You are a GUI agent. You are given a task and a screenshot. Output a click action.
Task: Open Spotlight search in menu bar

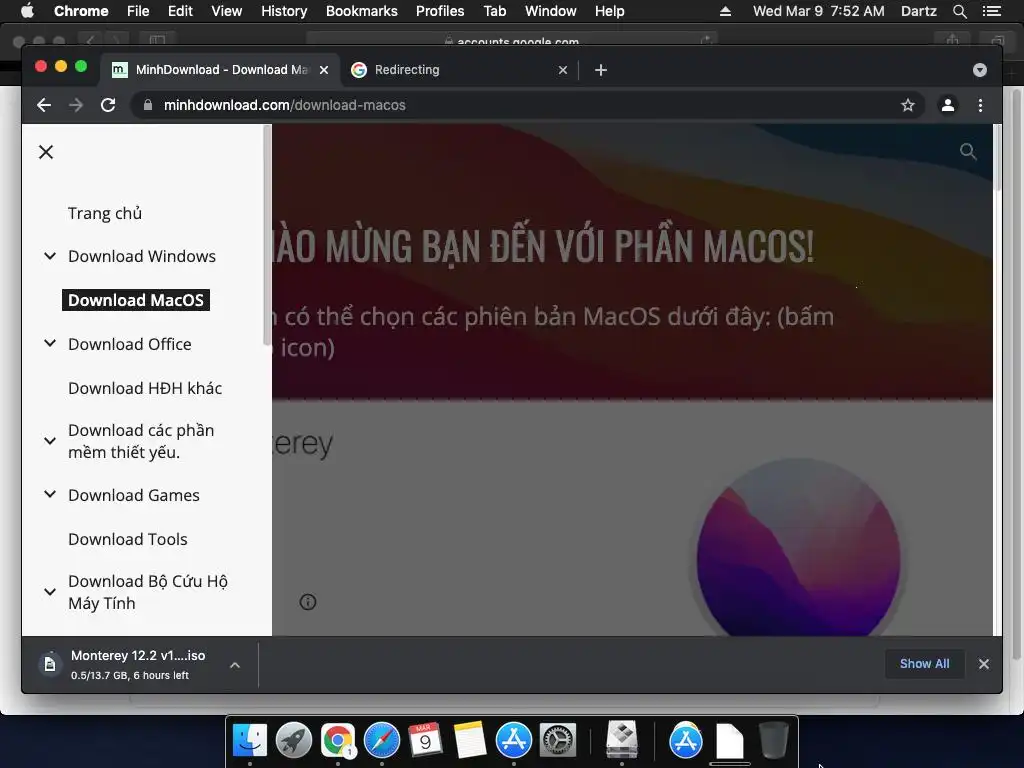click(959, 11)
